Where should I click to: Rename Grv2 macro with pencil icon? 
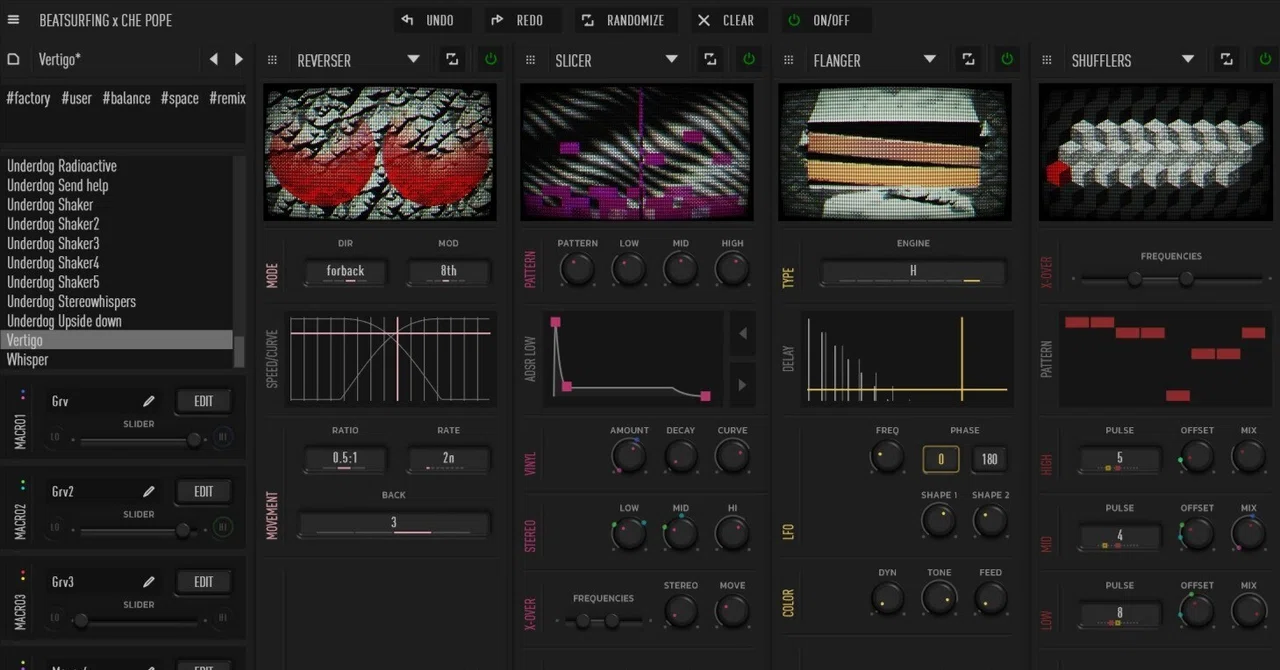(149, 491)
